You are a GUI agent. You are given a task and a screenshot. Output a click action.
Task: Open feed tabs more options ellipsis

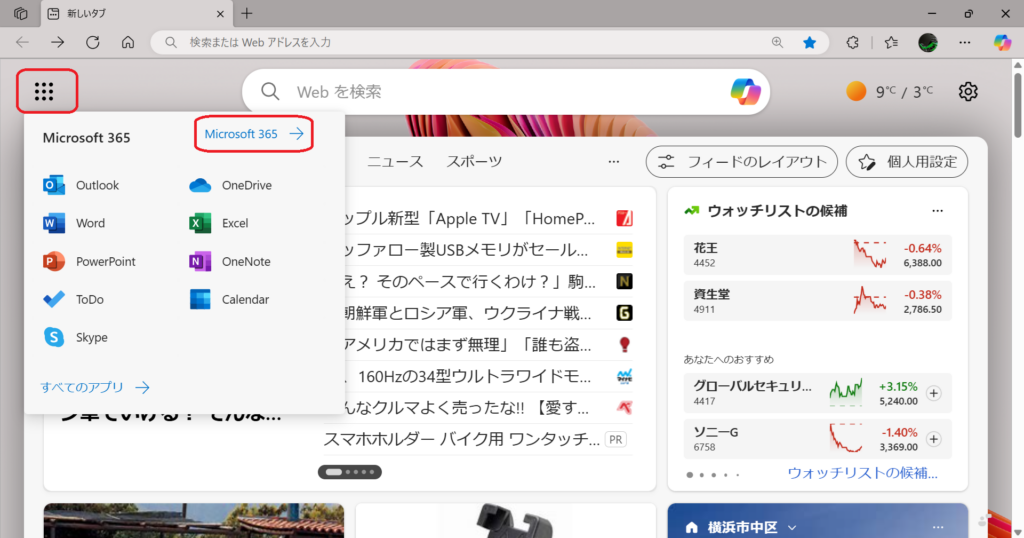(x=614, y=162)
